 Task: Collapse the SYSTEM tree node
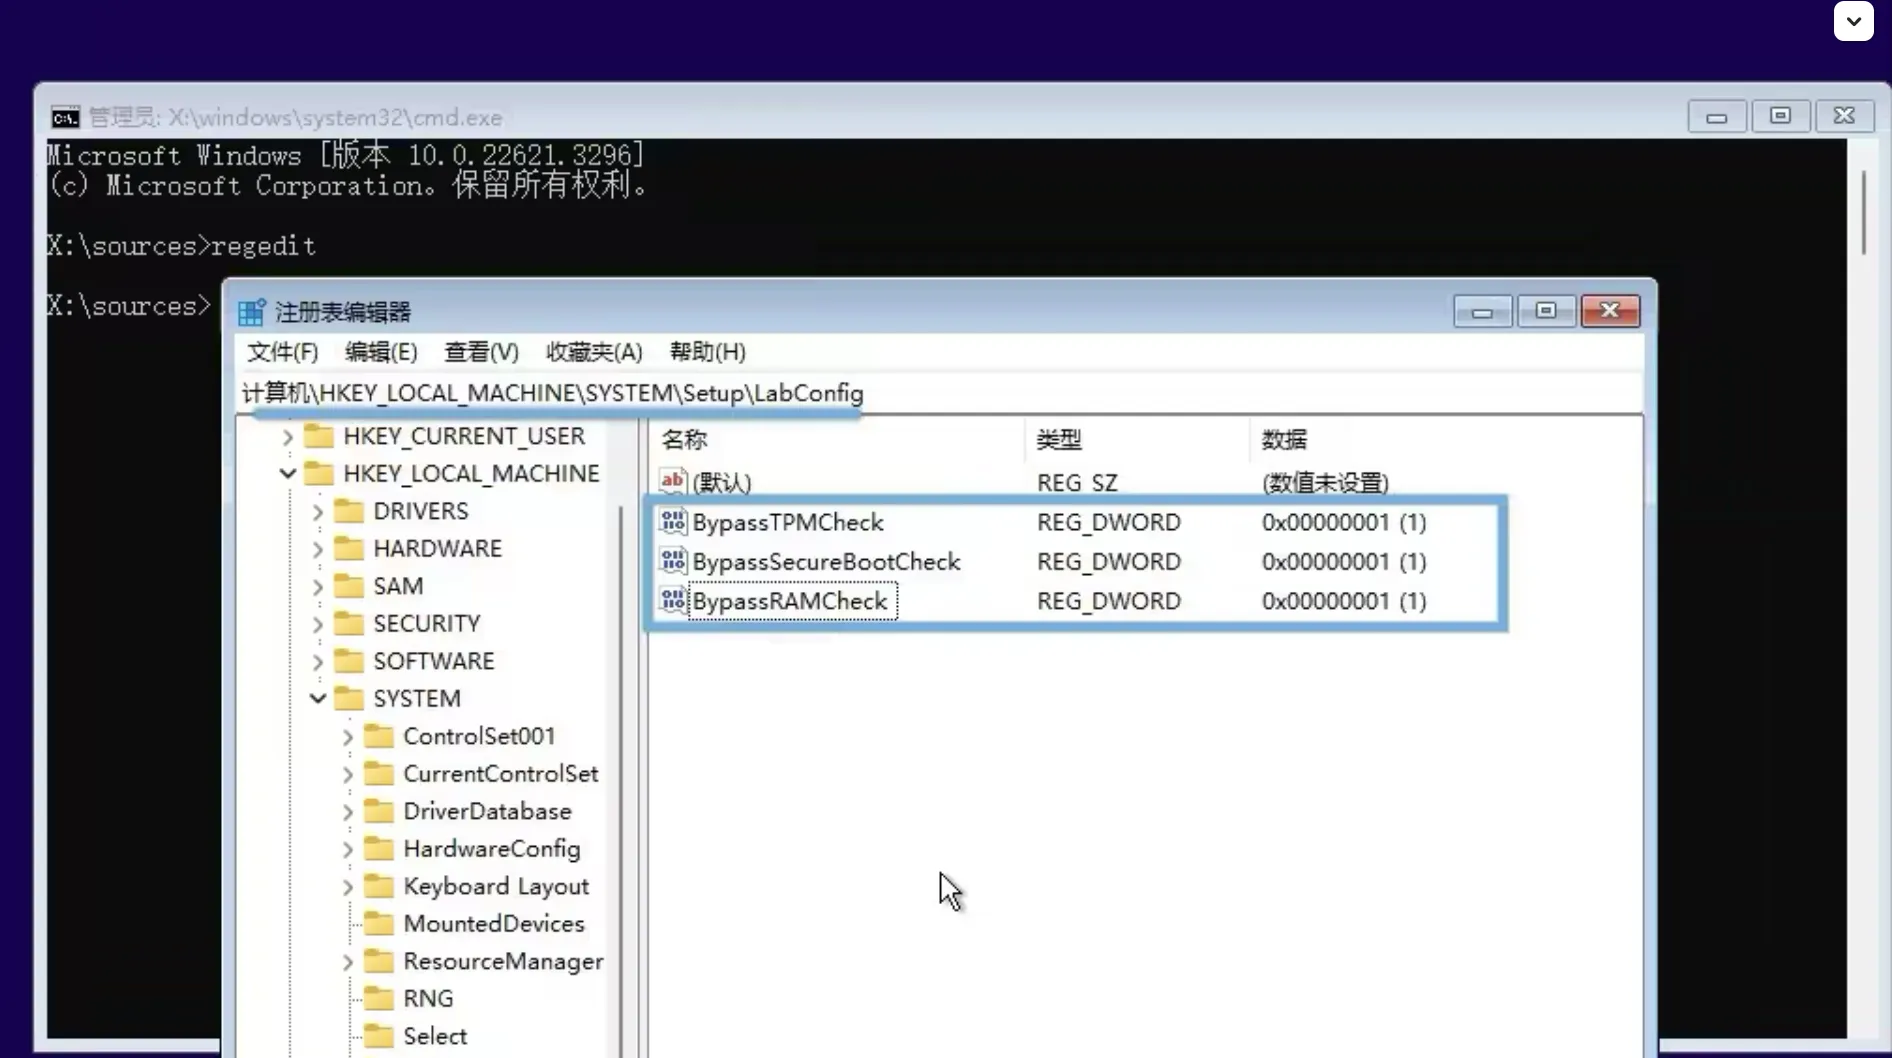(x=317, y=698)
